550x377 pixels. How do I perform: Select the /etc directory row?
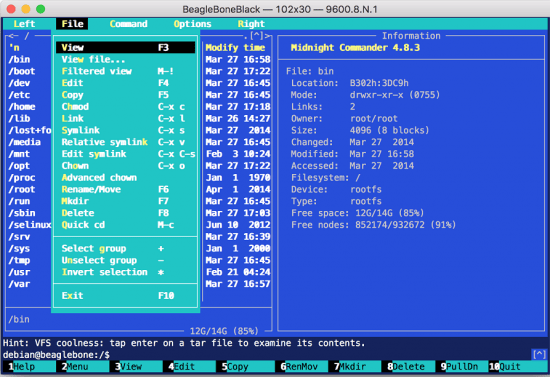(x=19, y=95)
